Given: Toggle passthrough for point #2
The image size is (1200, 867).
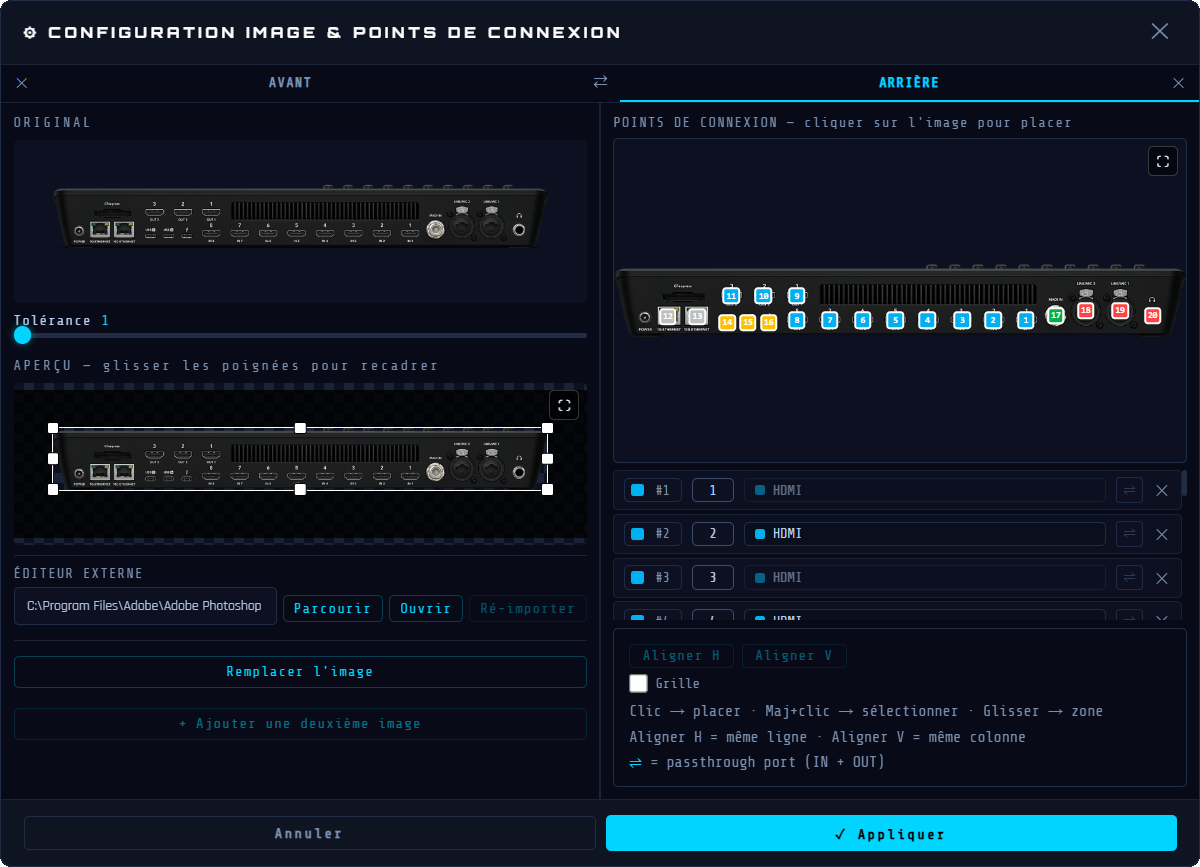Looking at the screenshot, I should pyautogui.click(x=1129, y=533).
